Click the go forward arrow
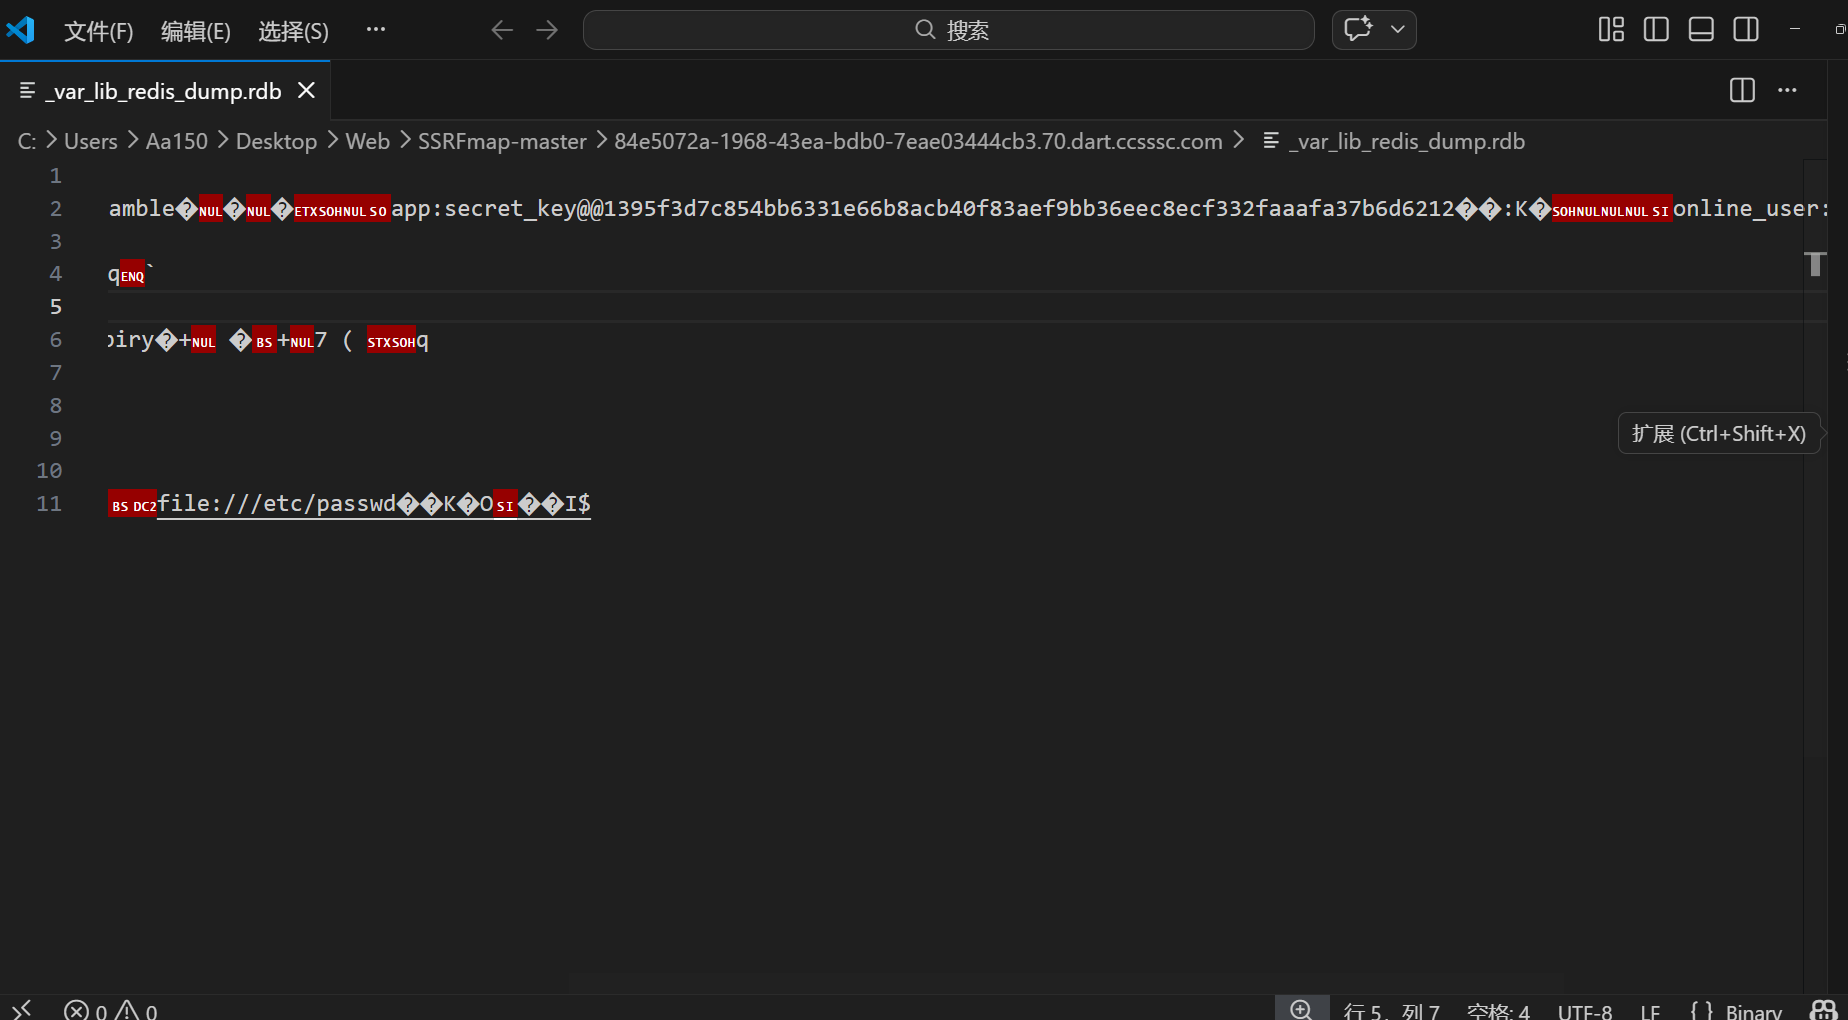Viewport: 1848px width, 1020px height. (x=547, y=30)
